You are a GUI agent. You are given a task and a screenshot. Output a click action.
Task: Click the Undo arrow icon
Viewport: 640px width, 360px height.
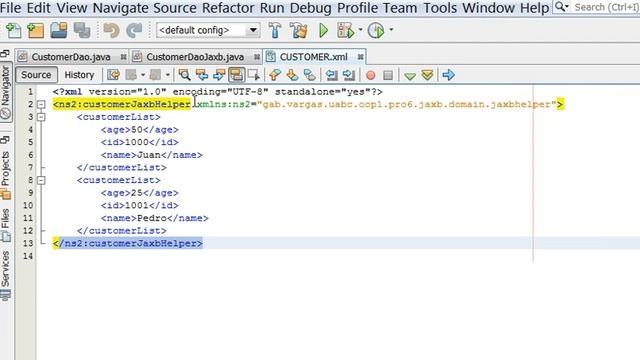click(x=111, y=30)
